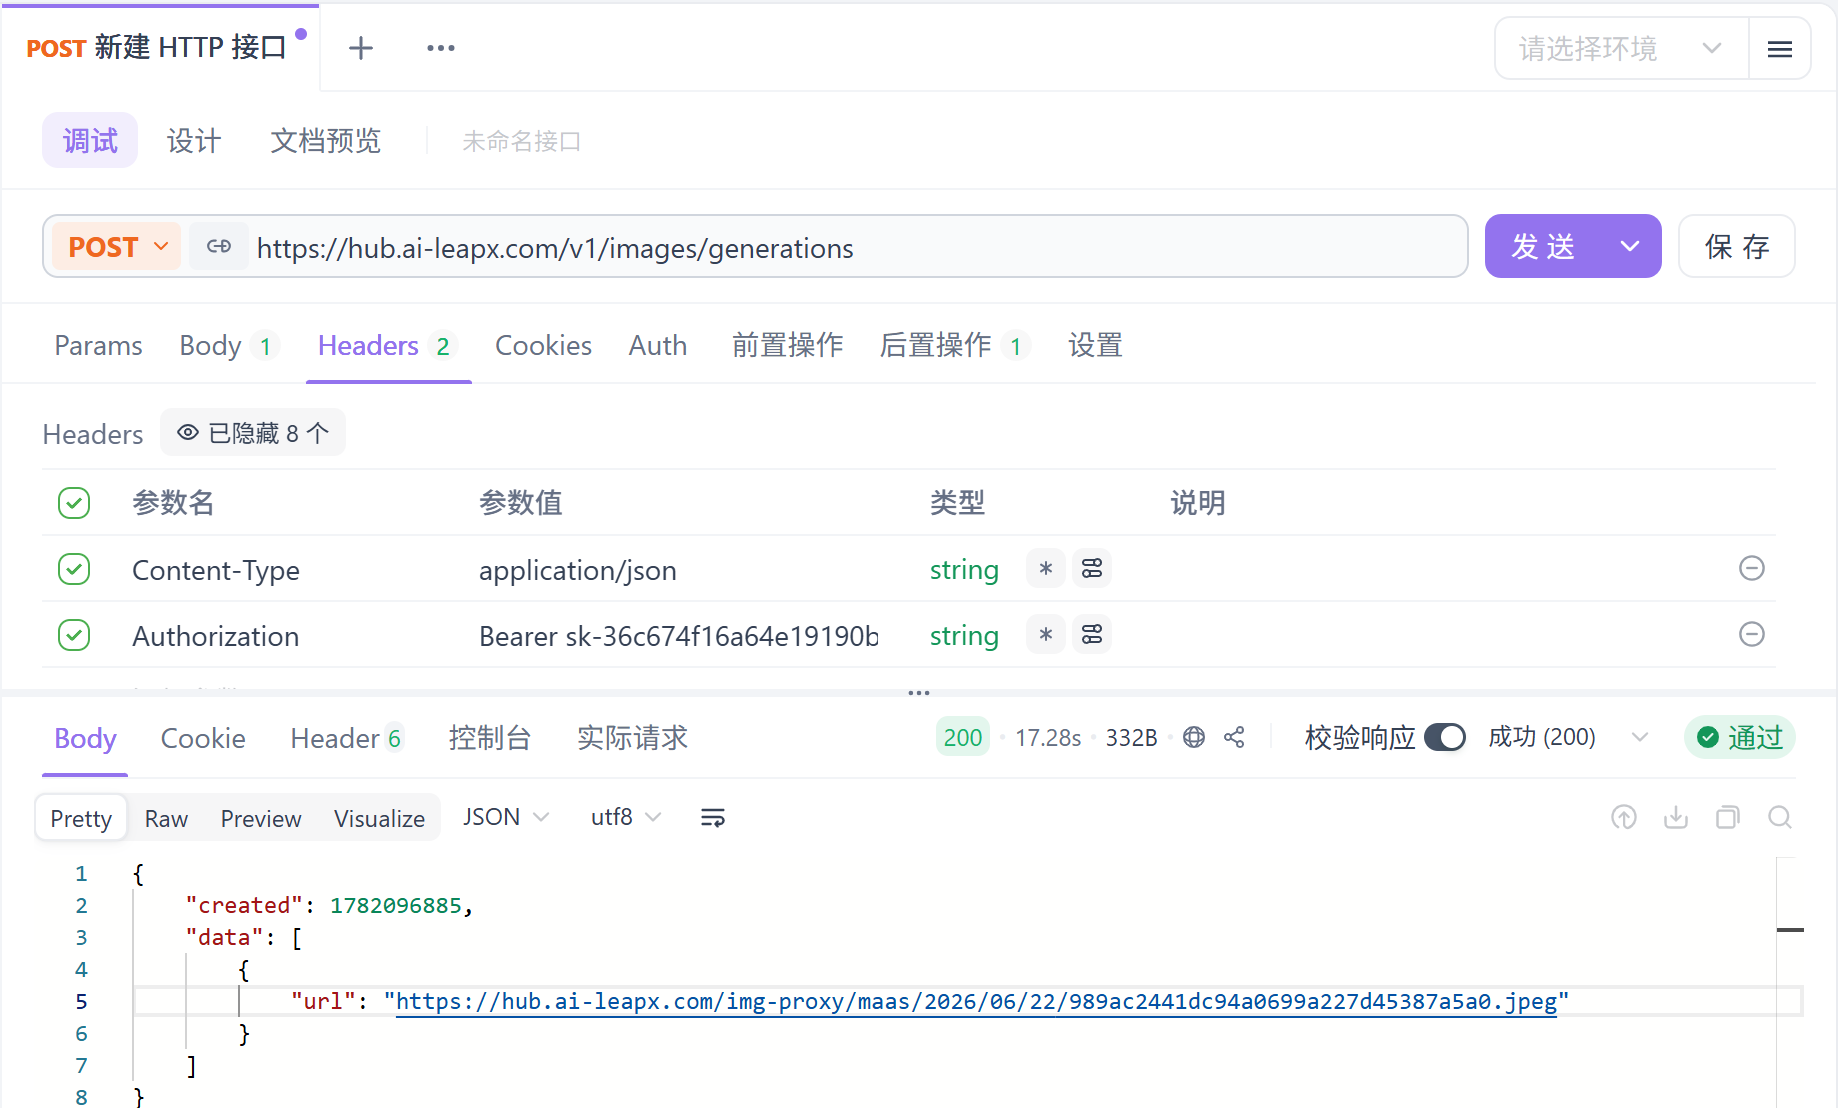Viewport: 1838px width, 1108px height.
Task: Change the Content-Type string type
Action: (964, 570)
